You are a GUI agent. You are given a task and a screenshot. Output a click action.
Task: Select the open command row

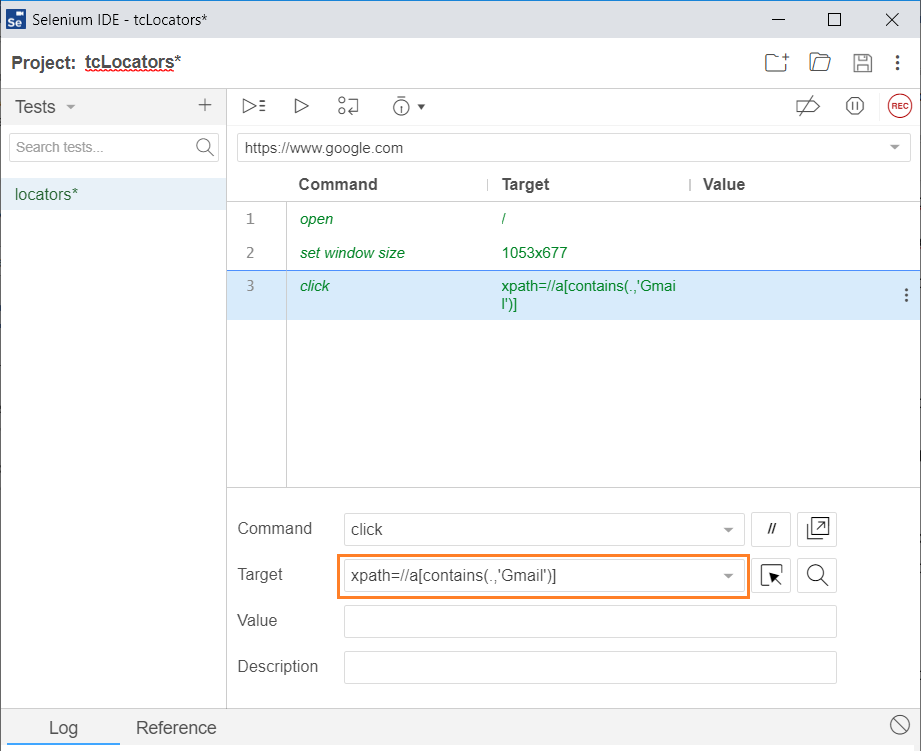click(x=573, y=219)
